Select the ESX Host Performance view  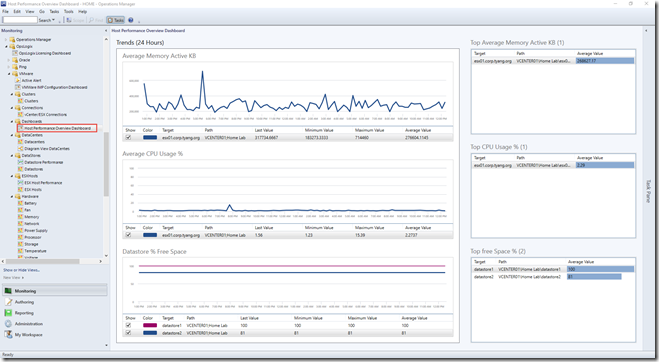tap(43, 183)
